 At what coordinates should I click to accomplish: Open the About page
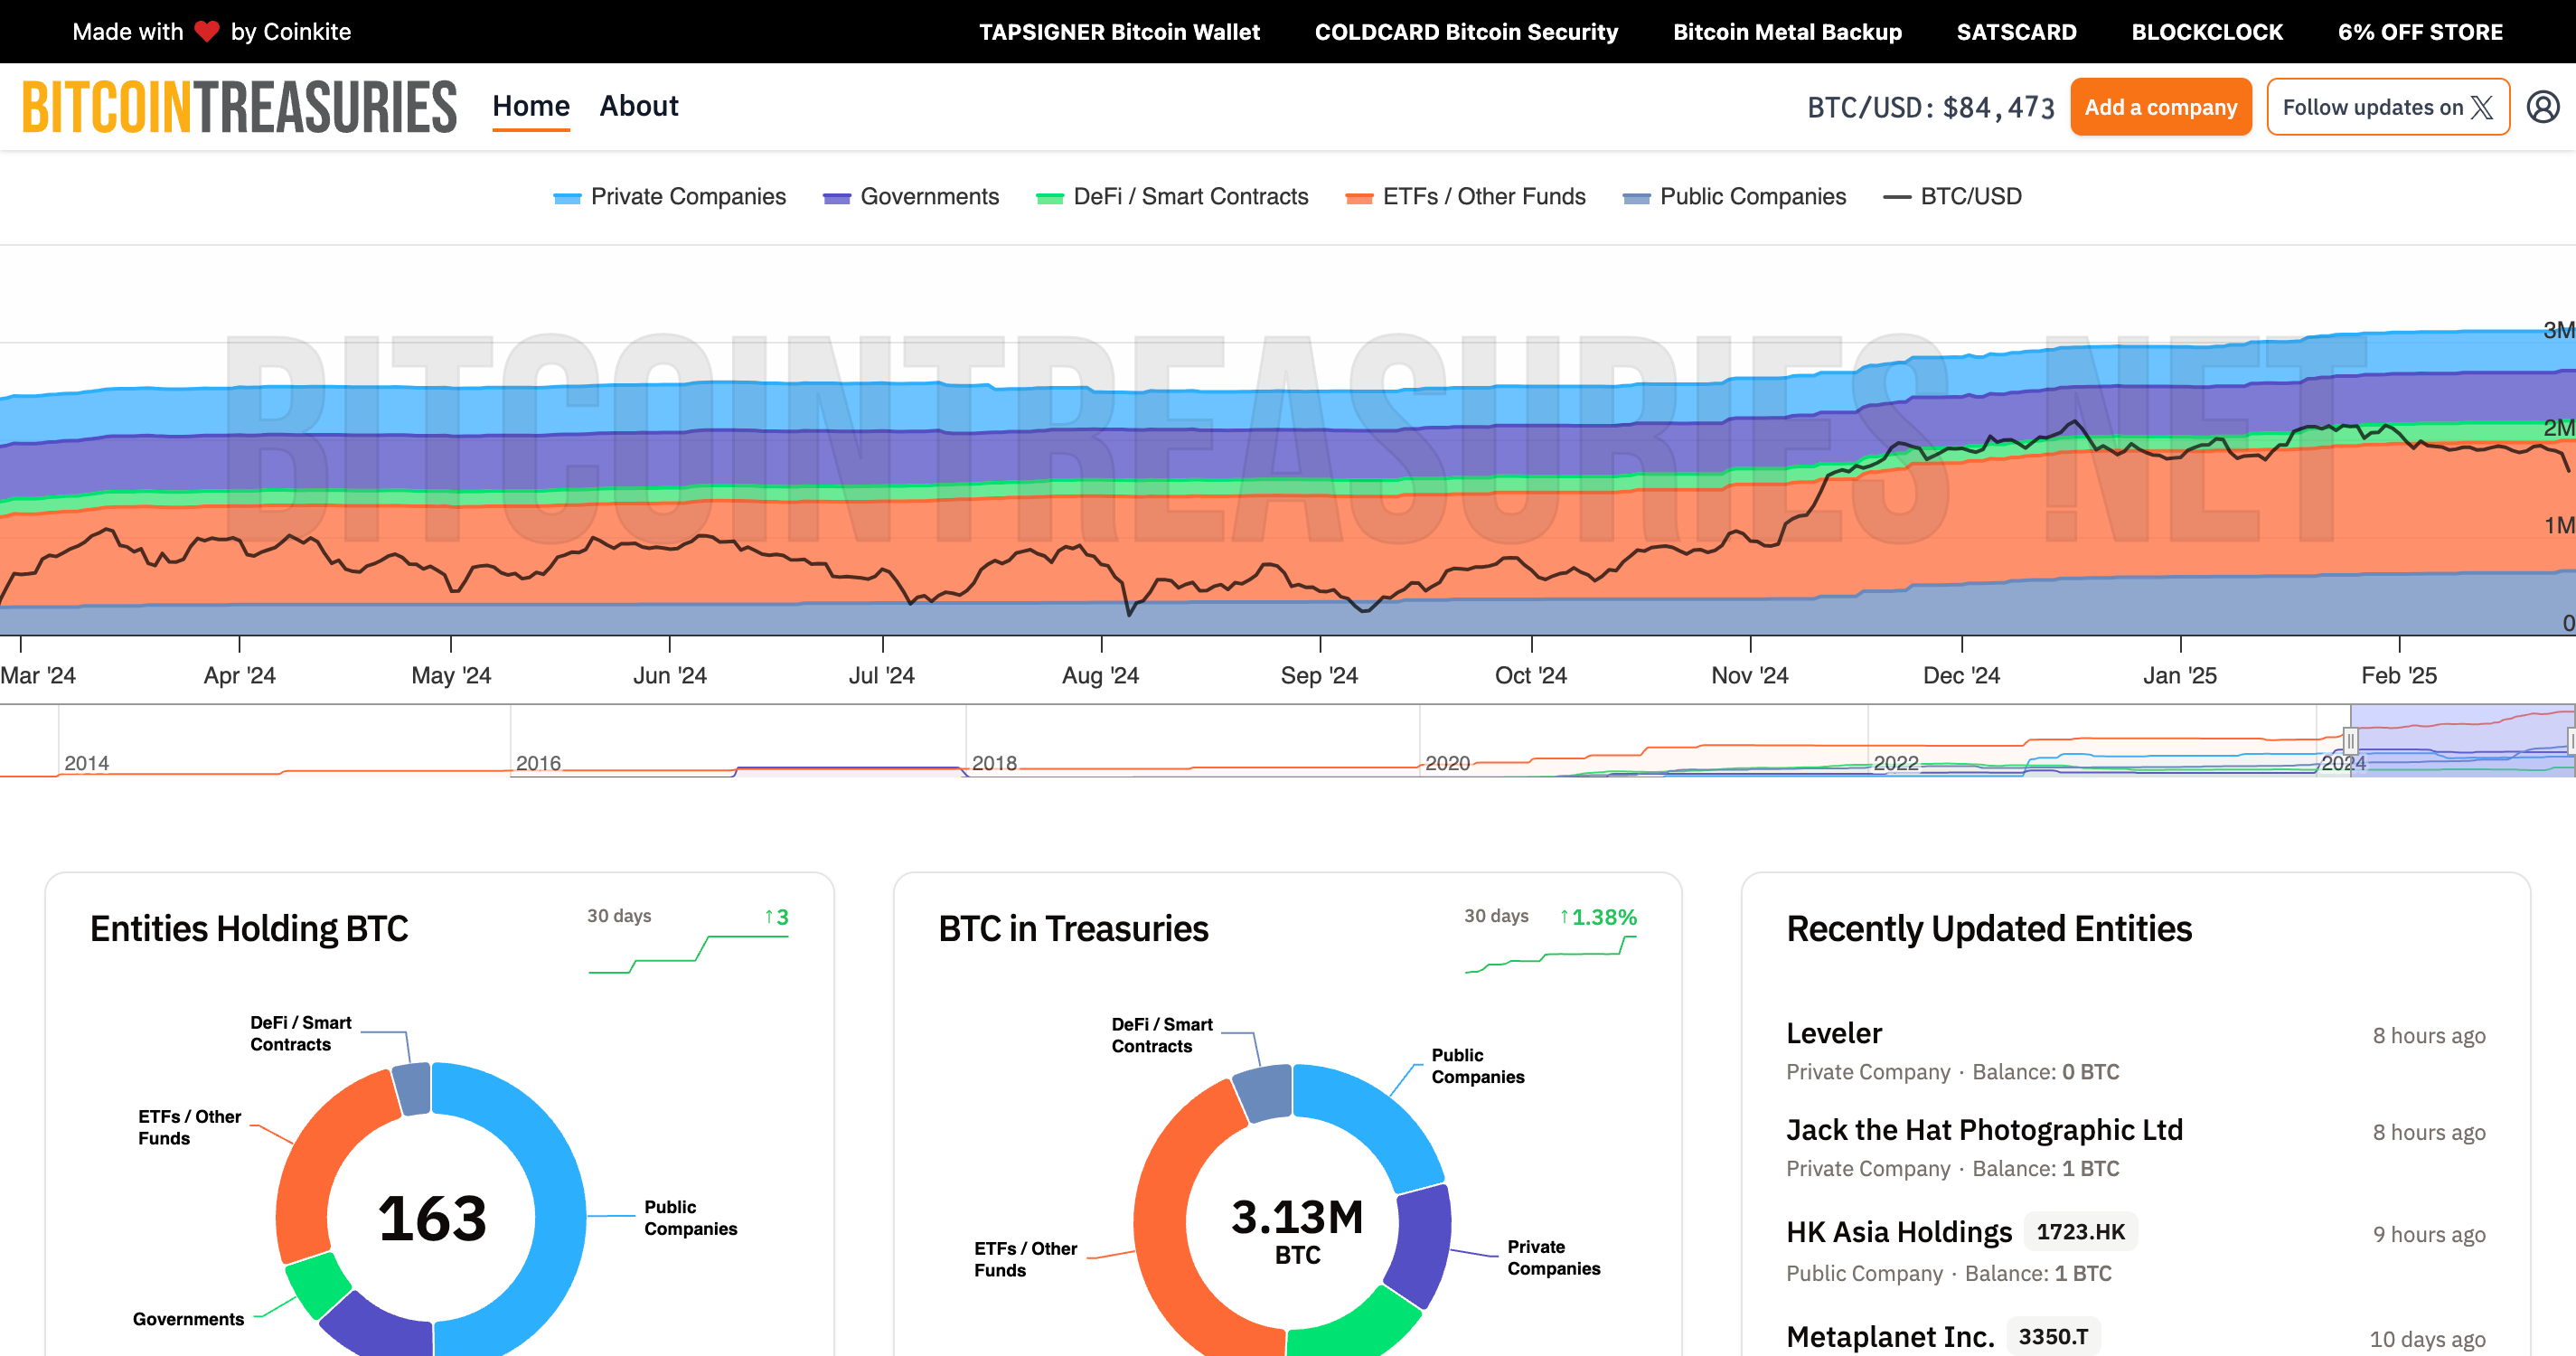pyautogui.click(x=639, y=106)
